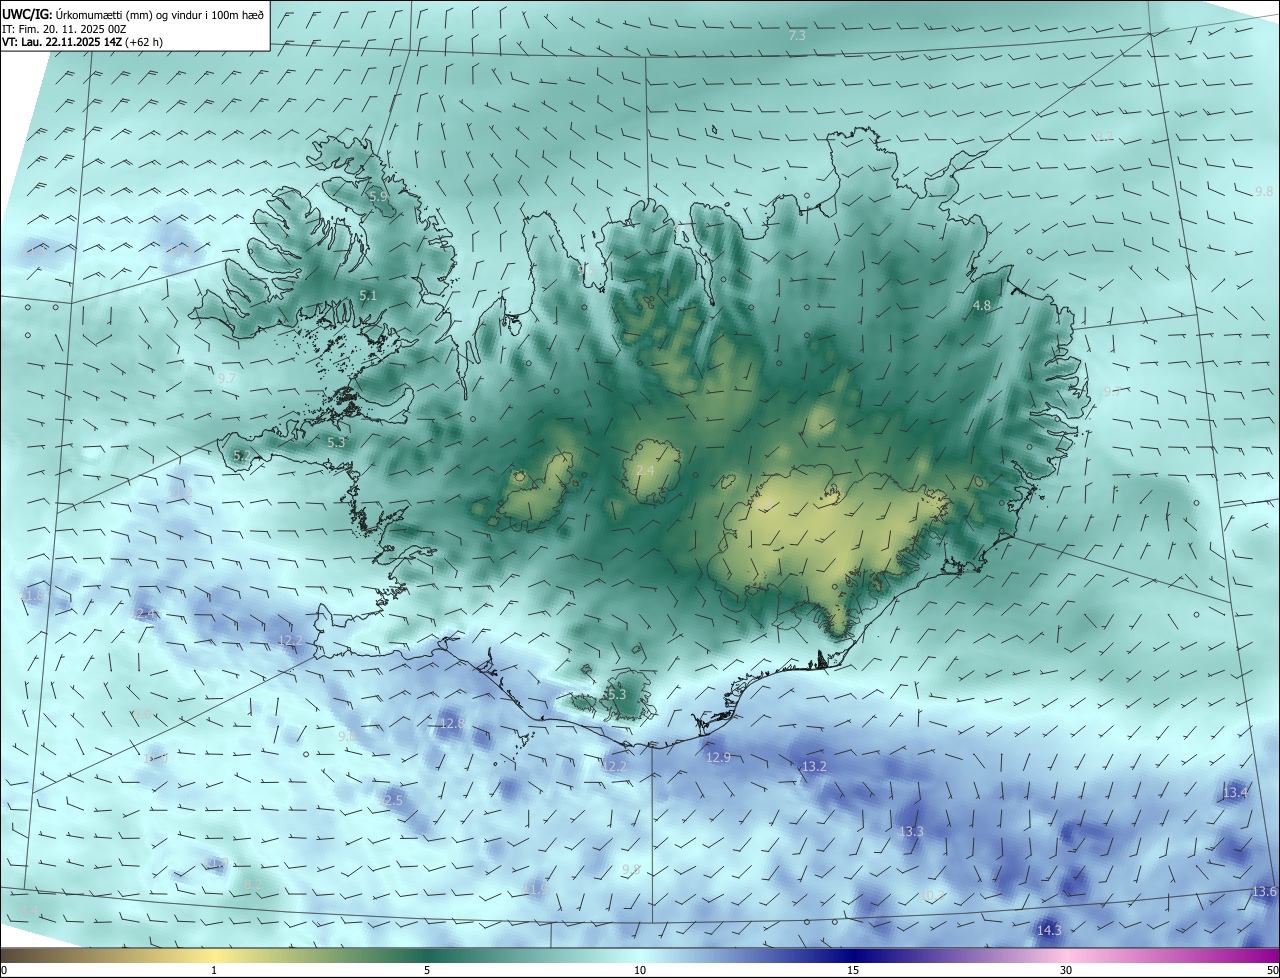The height and width of the screenshot is (978, 1280).
Task: Click the 12.5 value in the southwest ocean
Action: tap(390, 801)
